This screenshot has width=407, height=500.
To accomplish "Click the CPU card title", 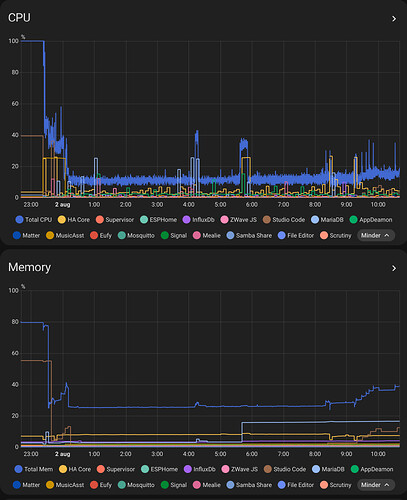I will pyautogui.click(x=19, y=18).
